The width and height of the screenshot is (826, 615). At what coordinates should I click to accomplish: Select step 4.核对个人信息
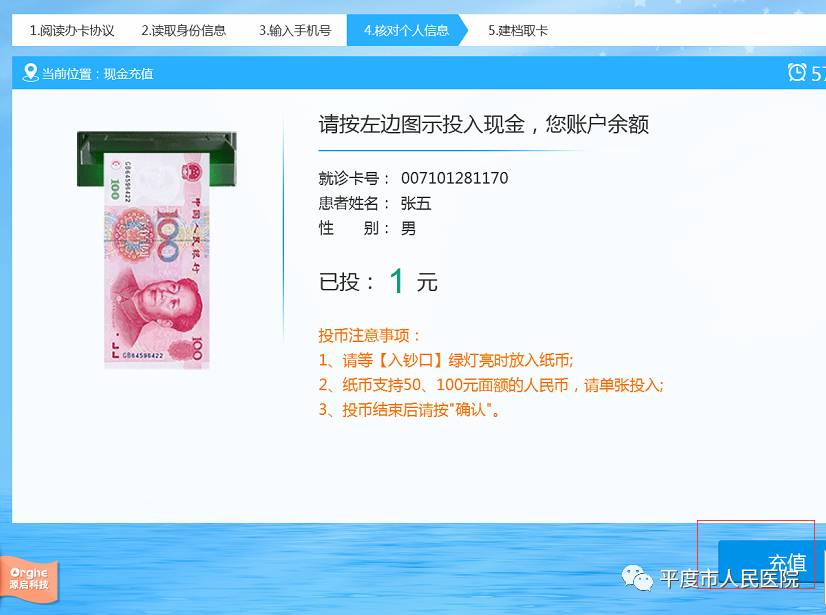pyautogui.click(x=406, y=31)
